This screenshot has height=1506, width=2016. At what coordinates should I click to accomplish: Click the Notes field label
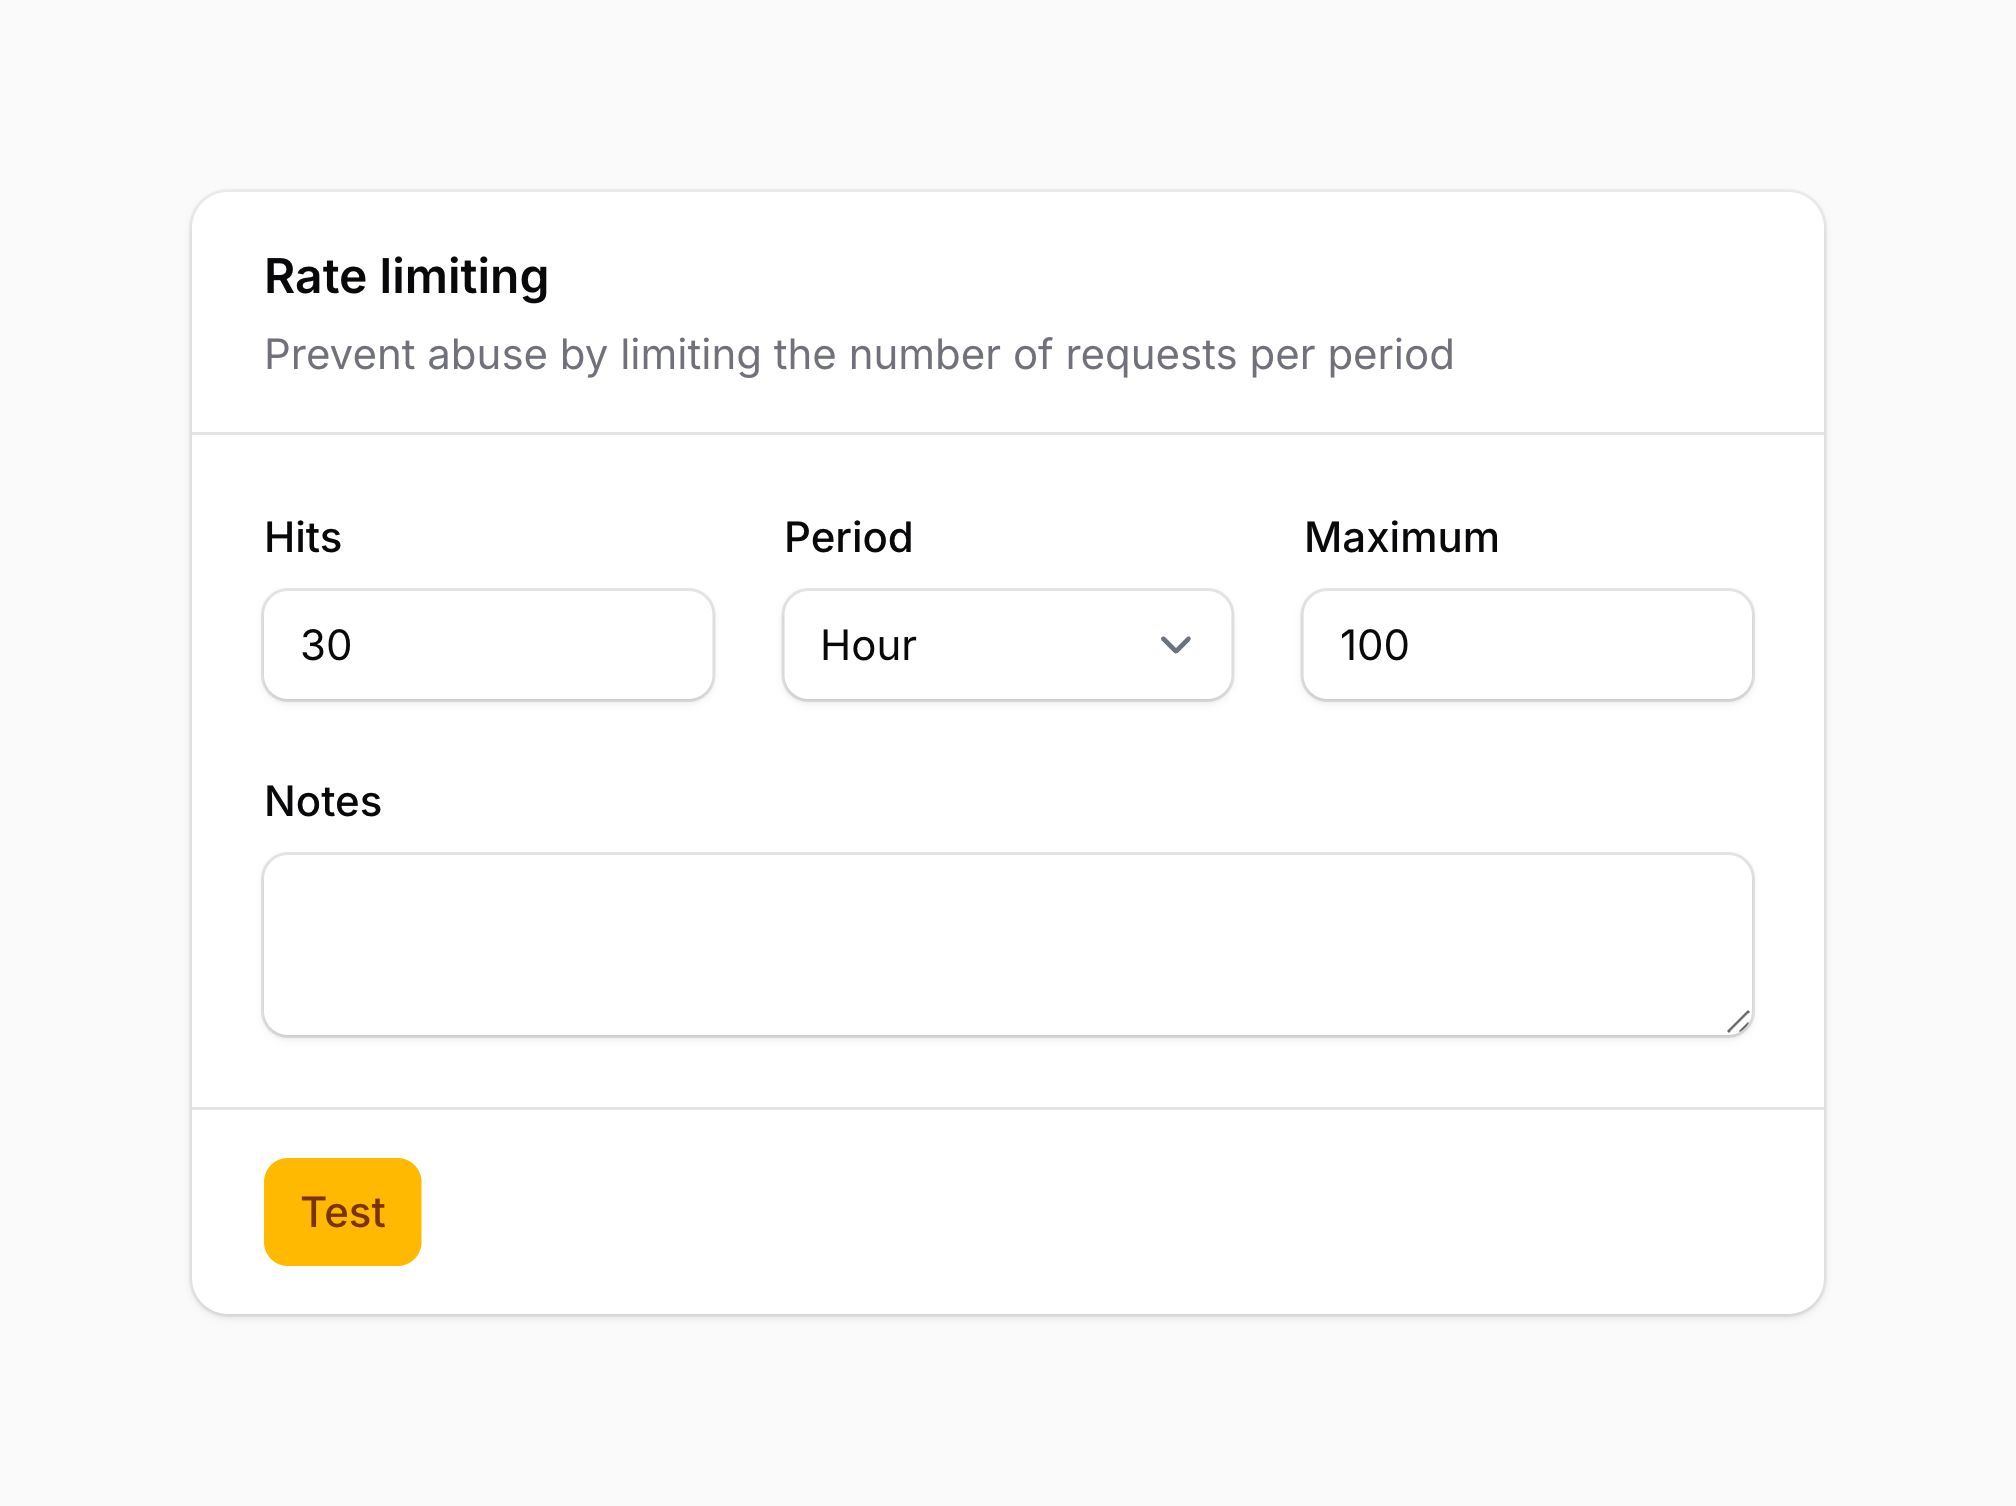tap(322, 800)
